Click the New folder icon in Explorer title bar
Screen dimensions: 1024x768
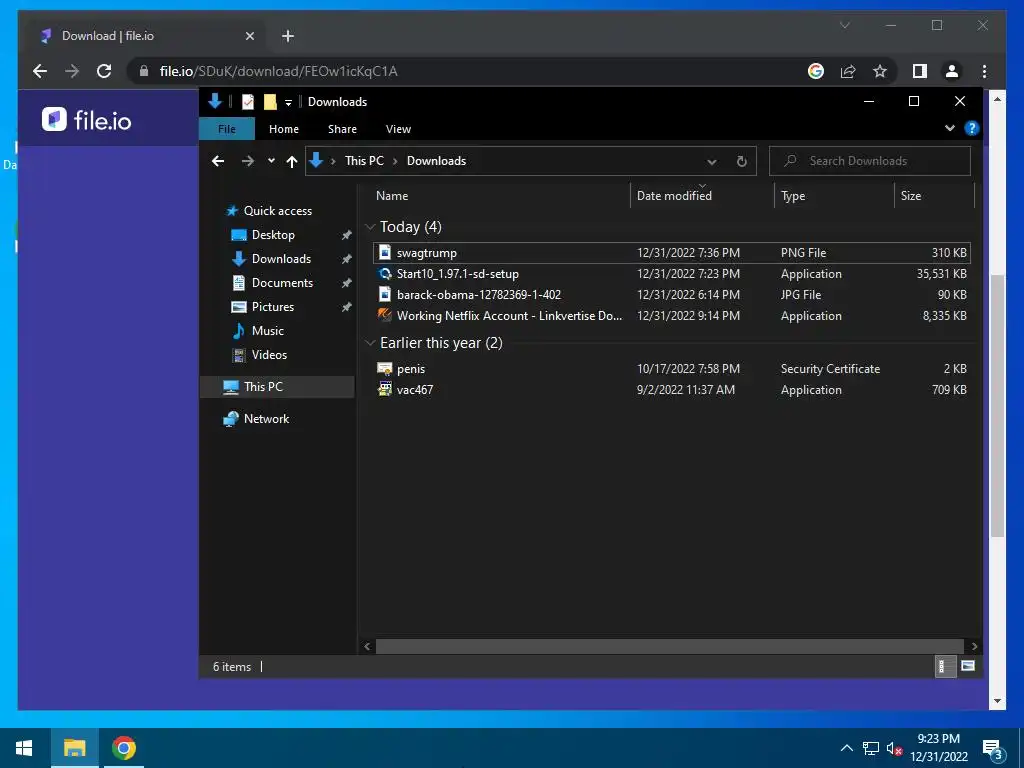coord(270,102)
